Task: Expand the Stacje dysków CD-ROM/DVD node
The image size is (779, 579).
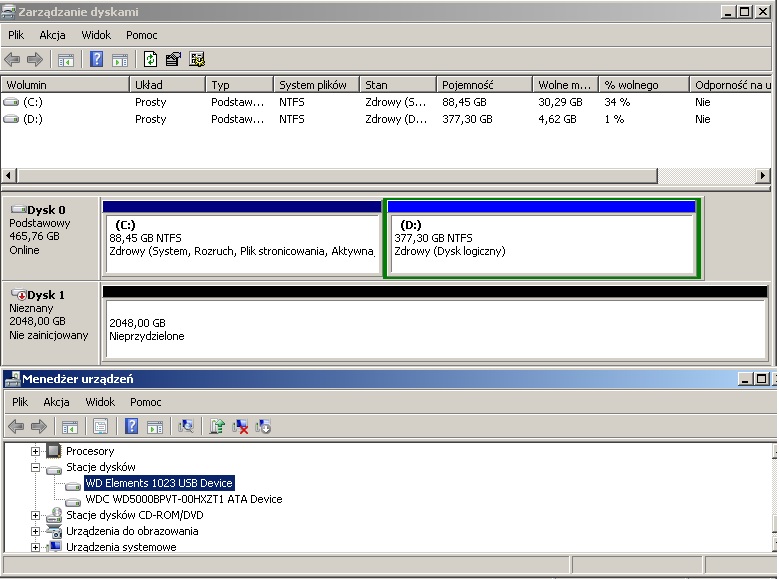Action: click(x=37, y=515)
